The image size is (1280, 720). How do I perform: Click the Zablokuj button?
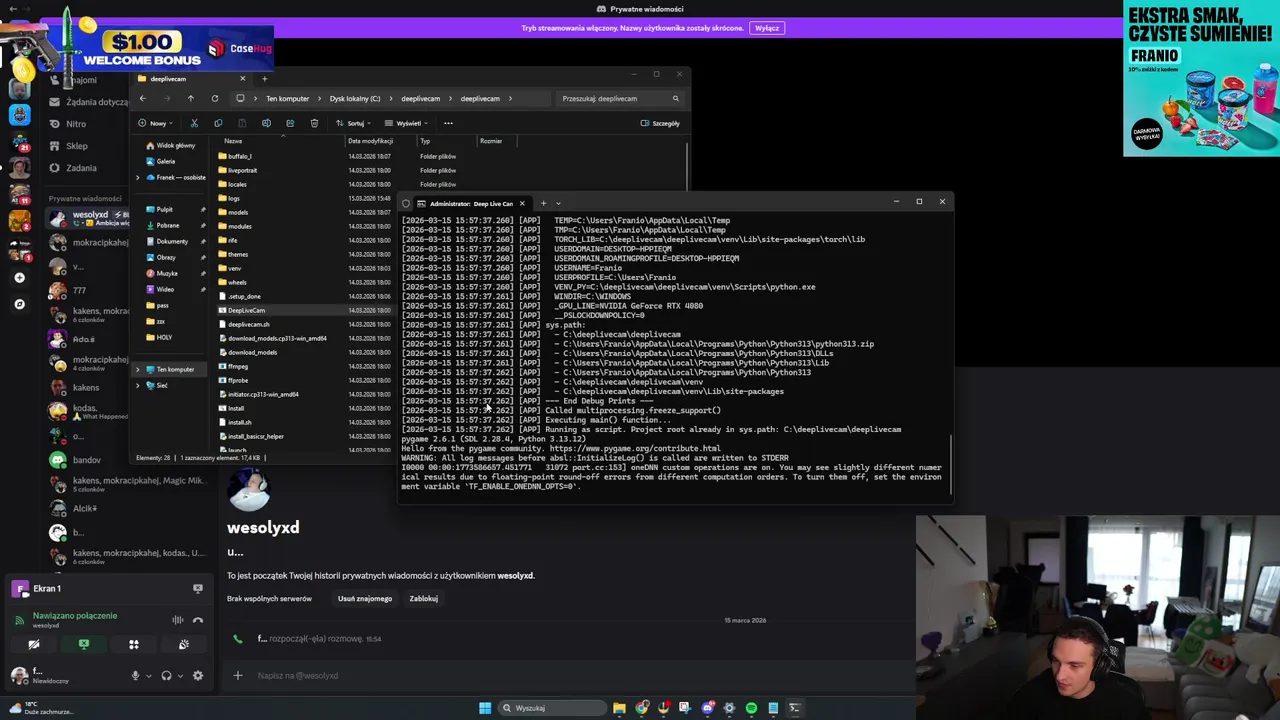tap(423, 598)
